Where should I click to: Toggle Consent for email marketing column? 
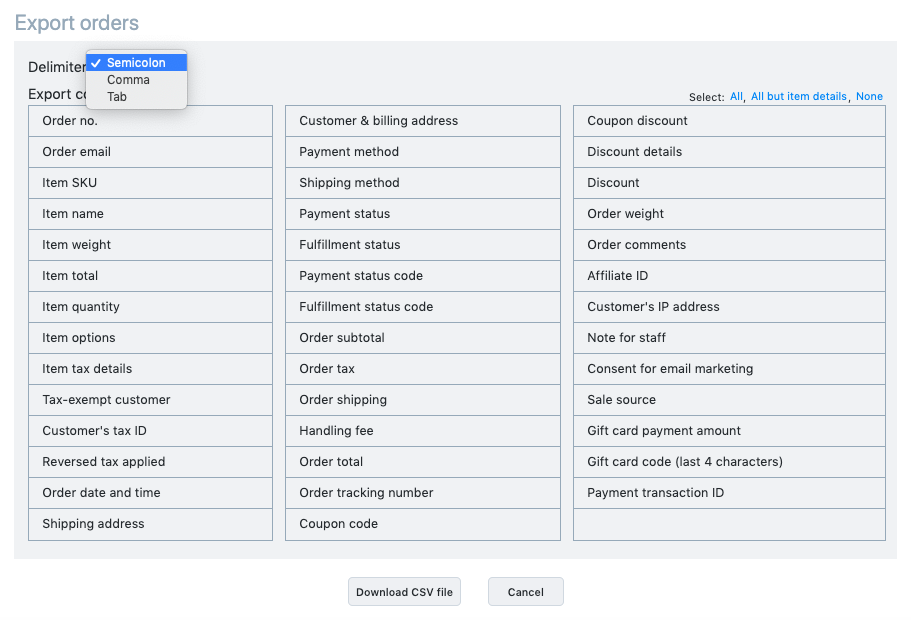click(x=729, y=369)
